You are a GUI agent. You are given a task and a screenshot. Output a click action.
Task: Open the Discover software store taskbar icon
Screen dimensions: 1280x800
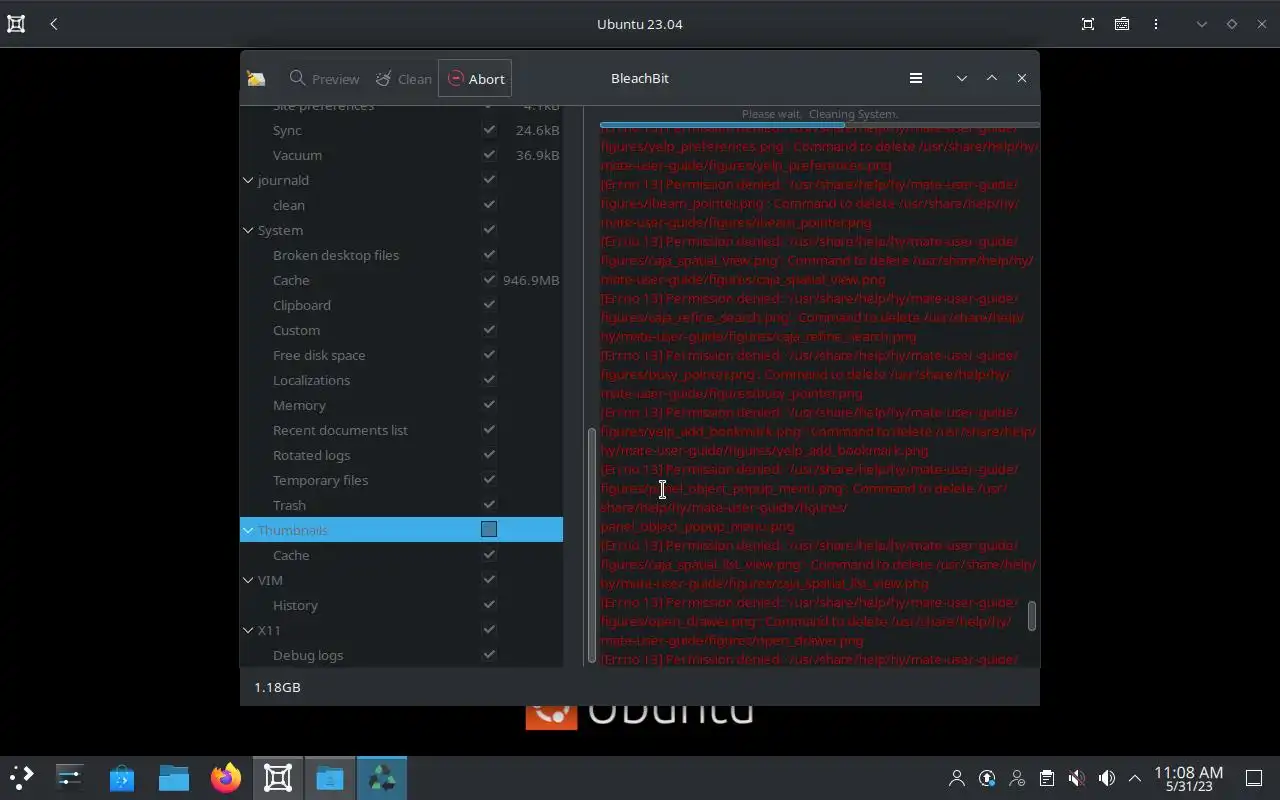click(122, 777)
